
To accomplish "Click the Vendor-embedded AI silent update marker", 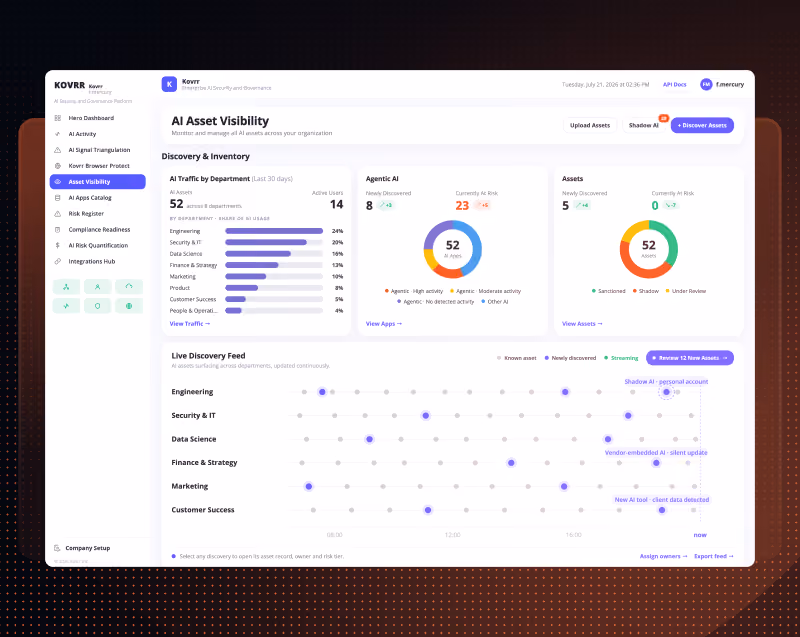I will click(x=656, y=463).
